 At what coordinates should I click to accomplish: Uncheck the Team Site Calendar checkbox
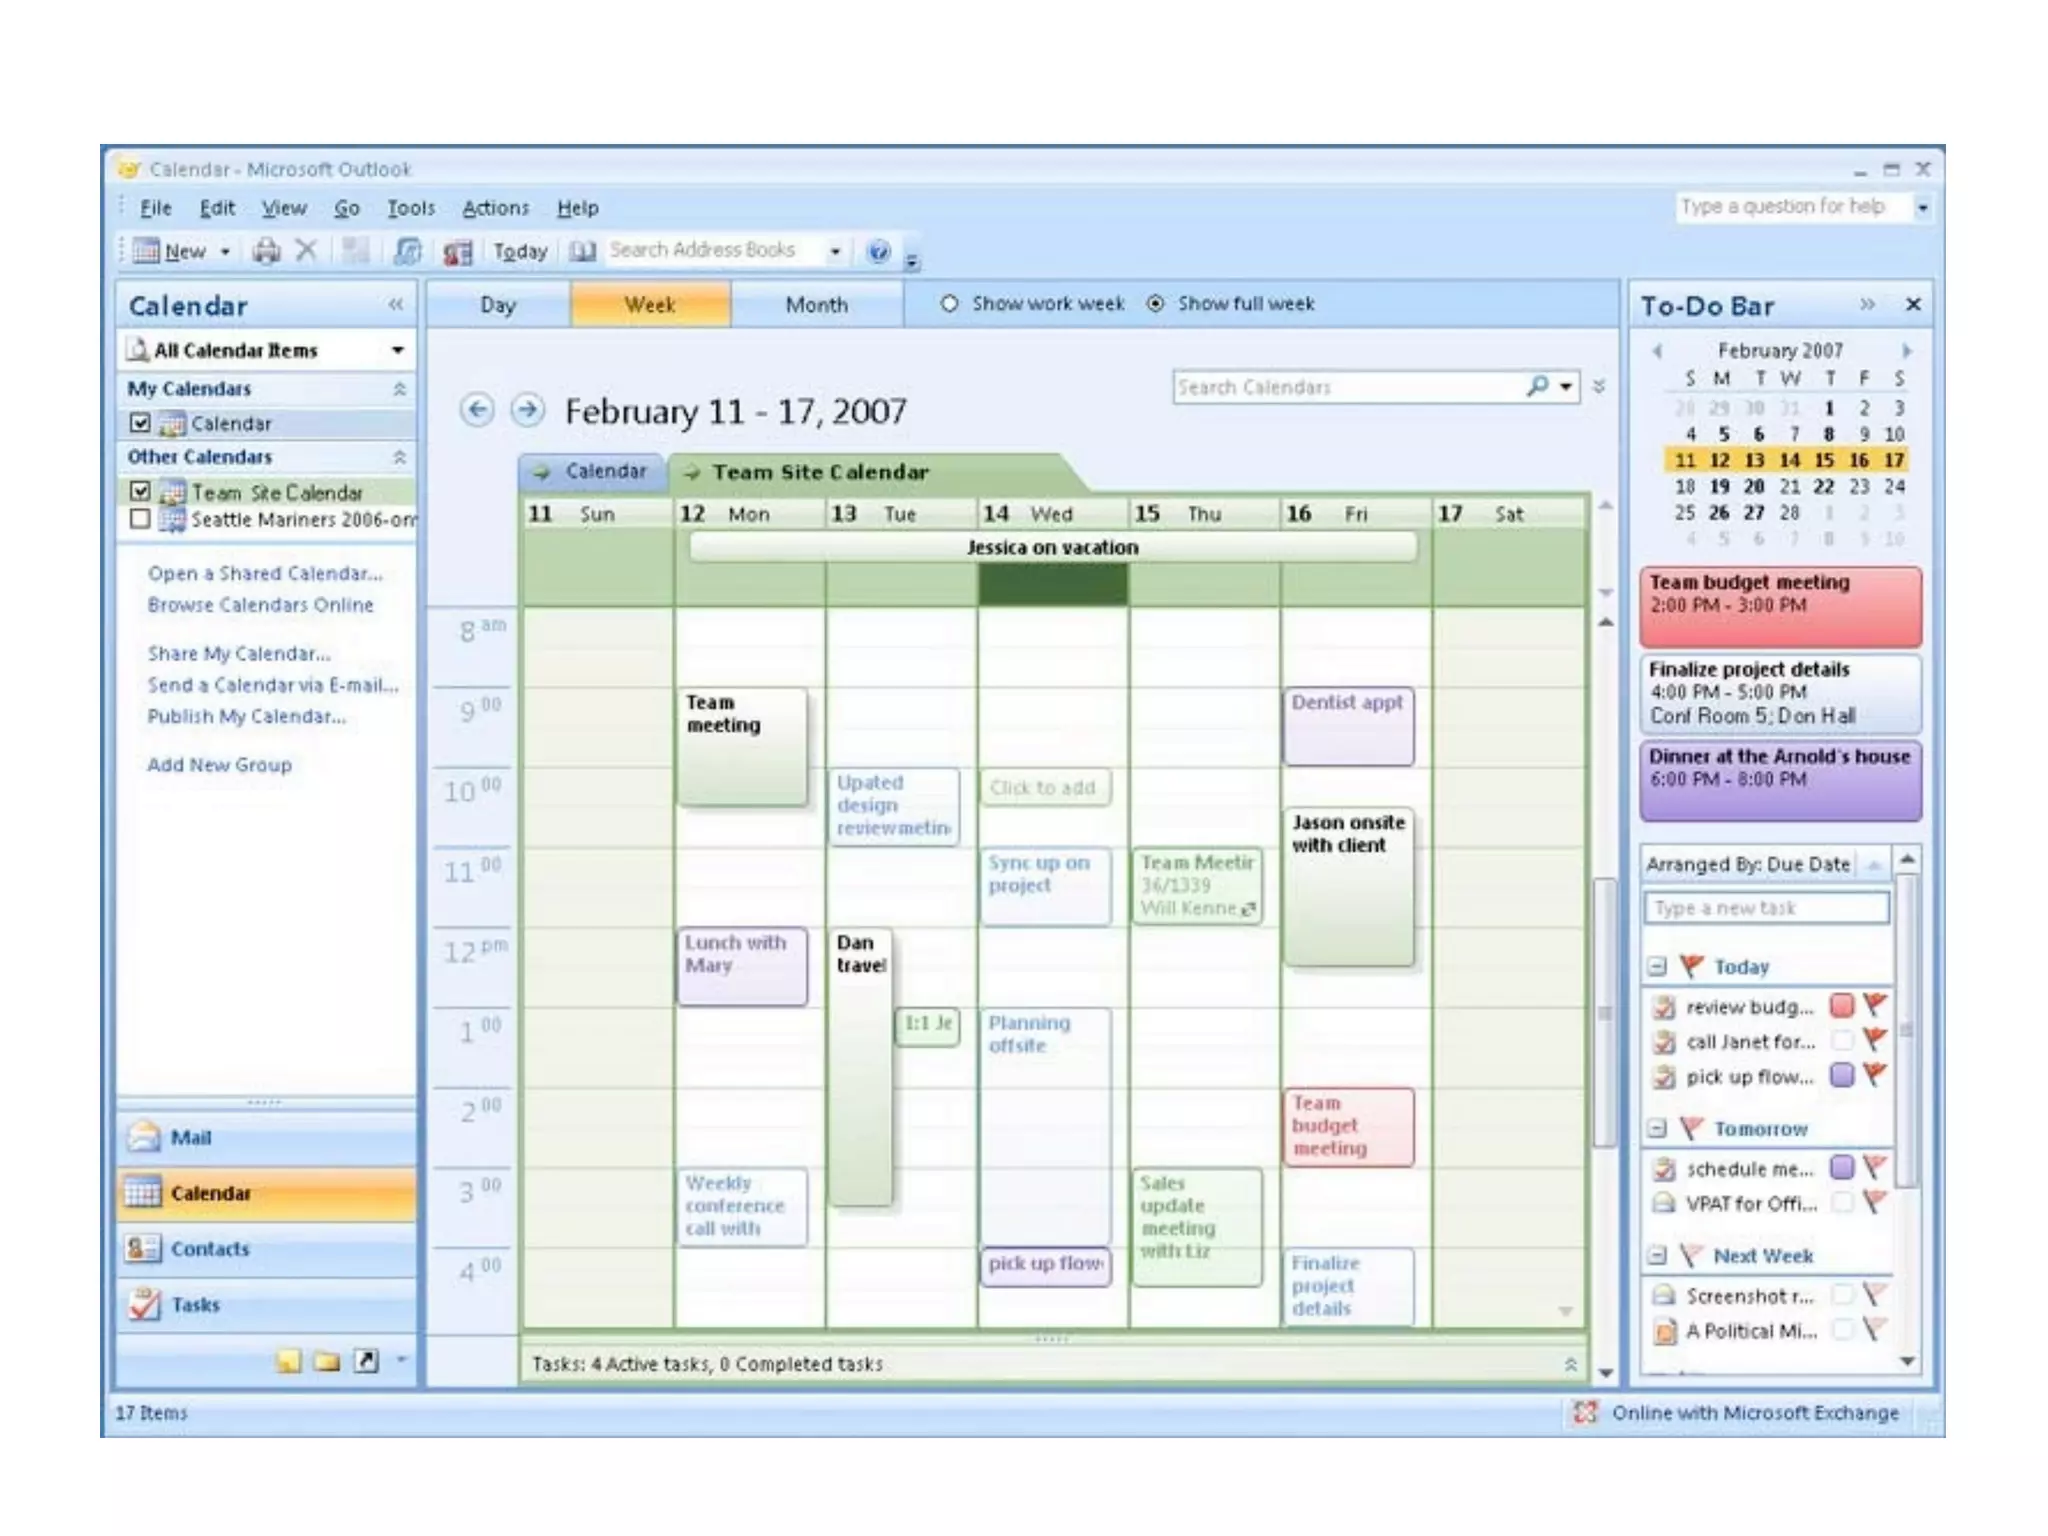[141, 491]
